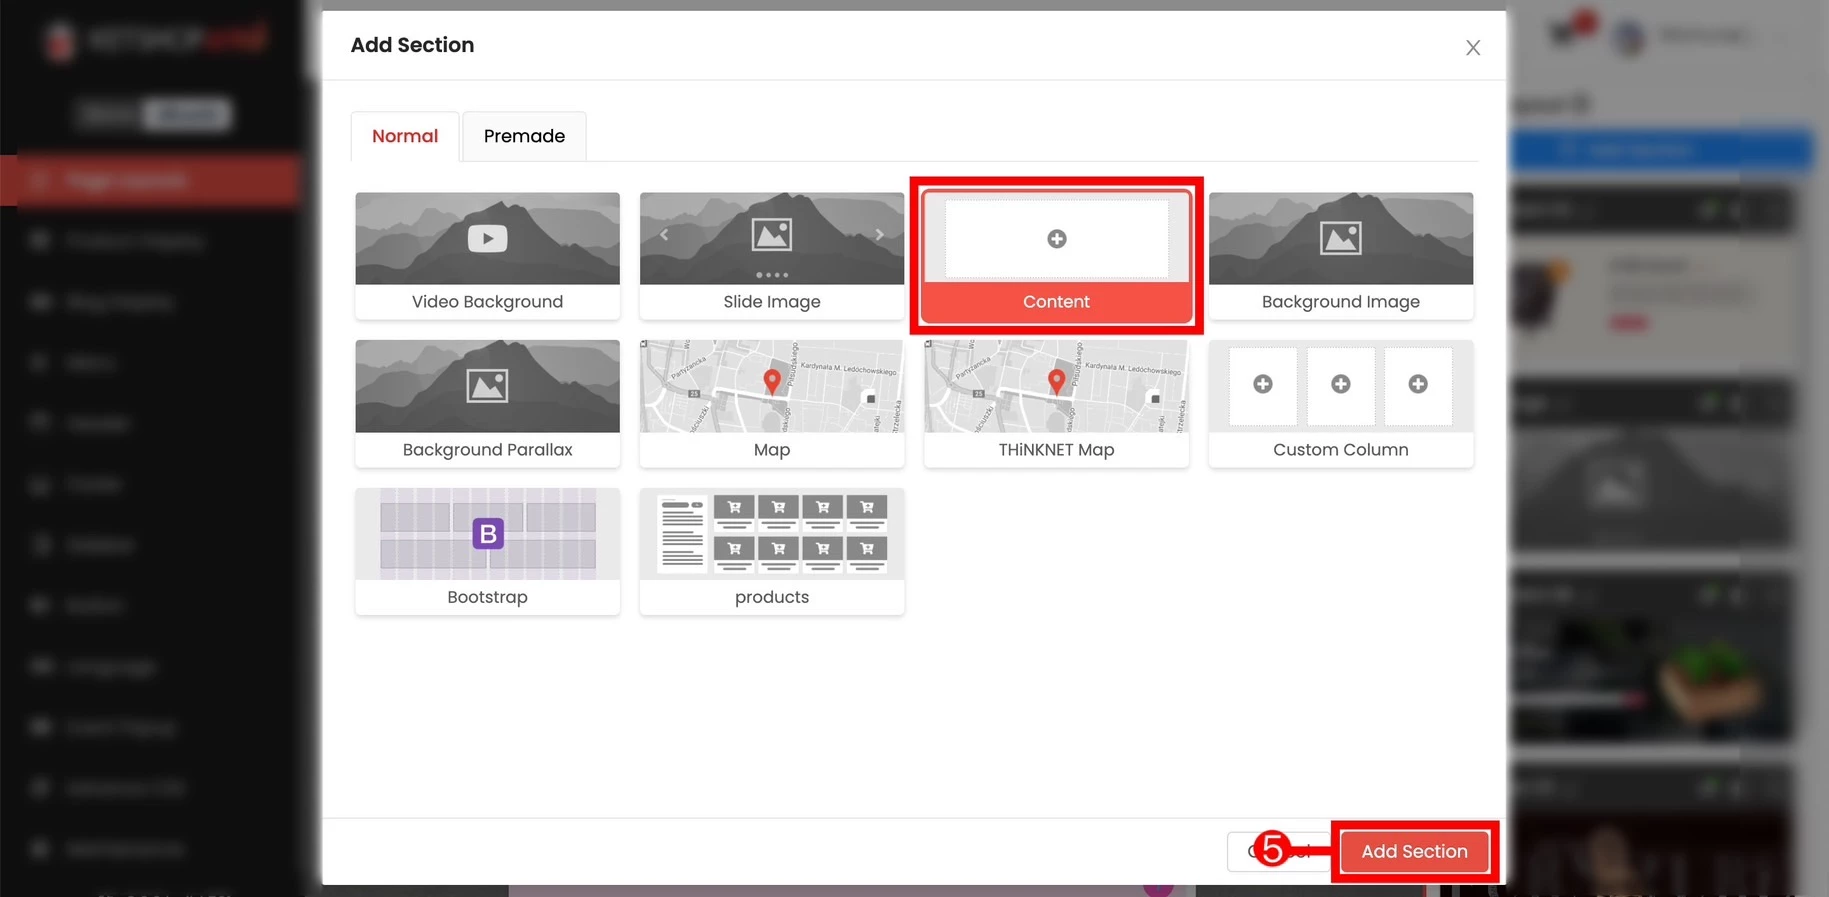Select the THiNKNET Map section
The height and width of the screenshot is (897, 1829).
(1056, 403)
